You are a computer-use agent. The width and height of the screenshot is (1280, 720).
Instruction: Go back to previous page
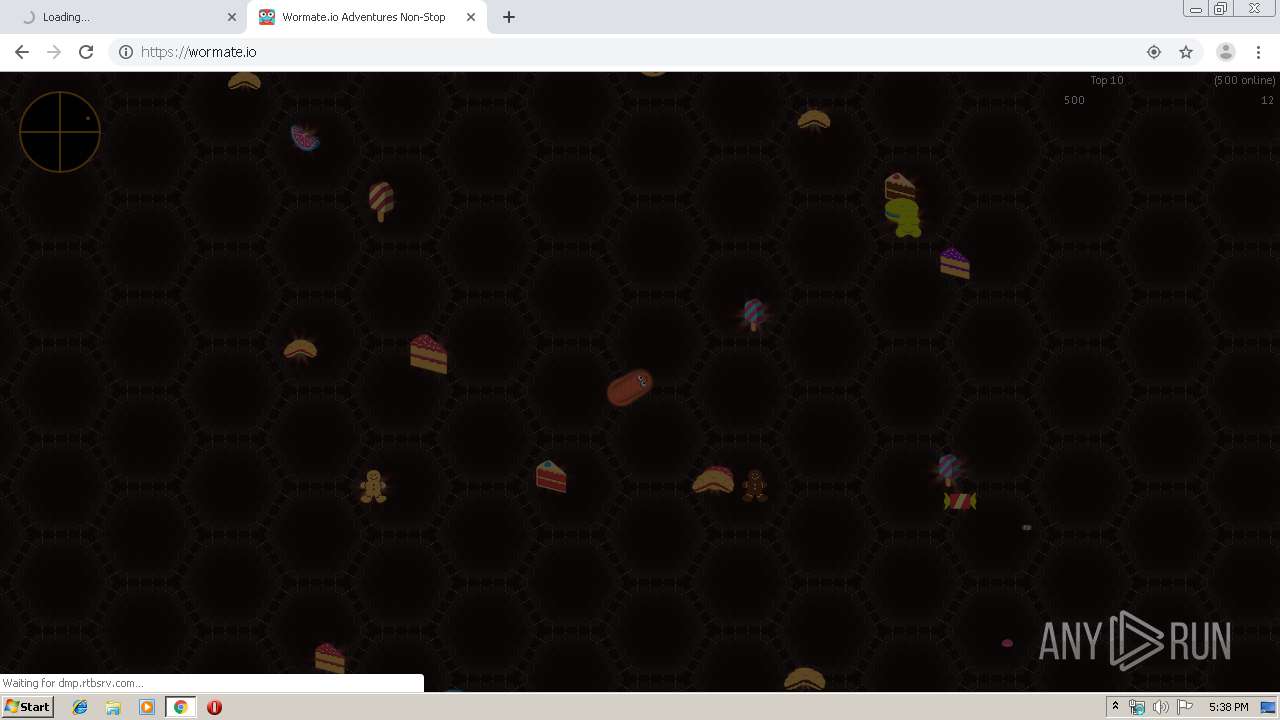(x=22, y=52)
